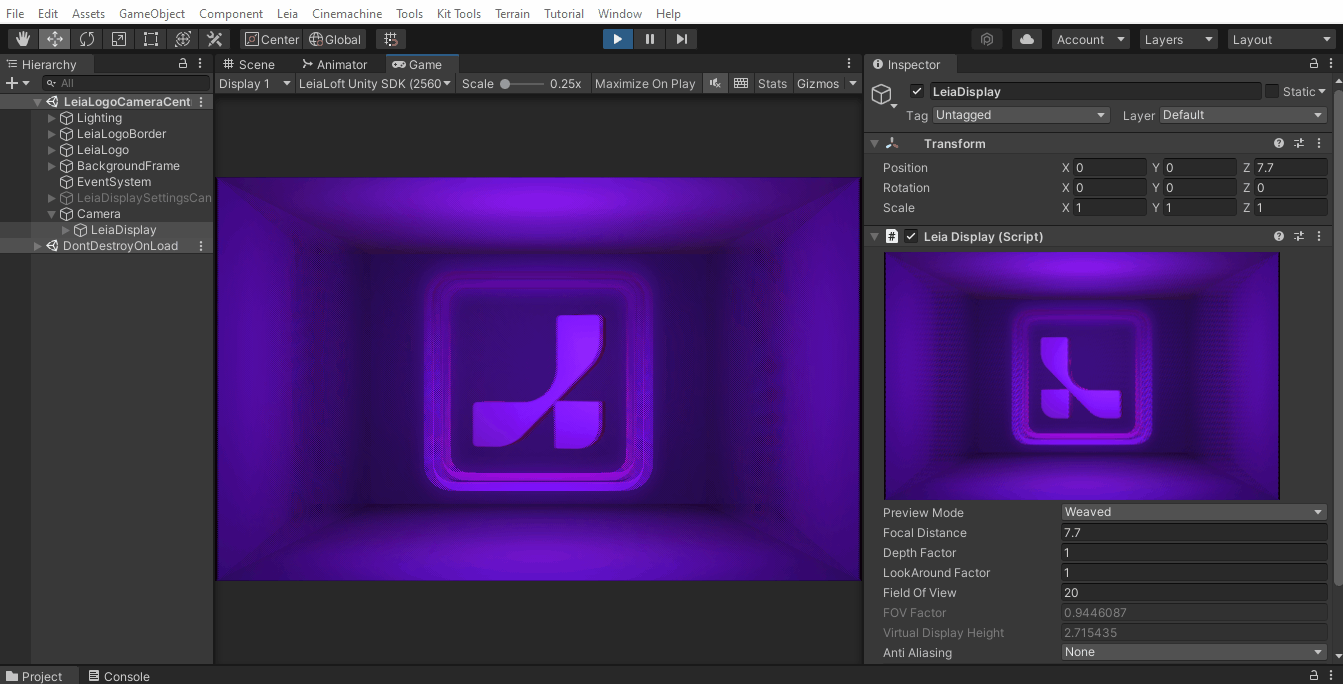Click the GameObject cube icon in Inspector
Screen dimensions: 1343x684
click(882, 95)
